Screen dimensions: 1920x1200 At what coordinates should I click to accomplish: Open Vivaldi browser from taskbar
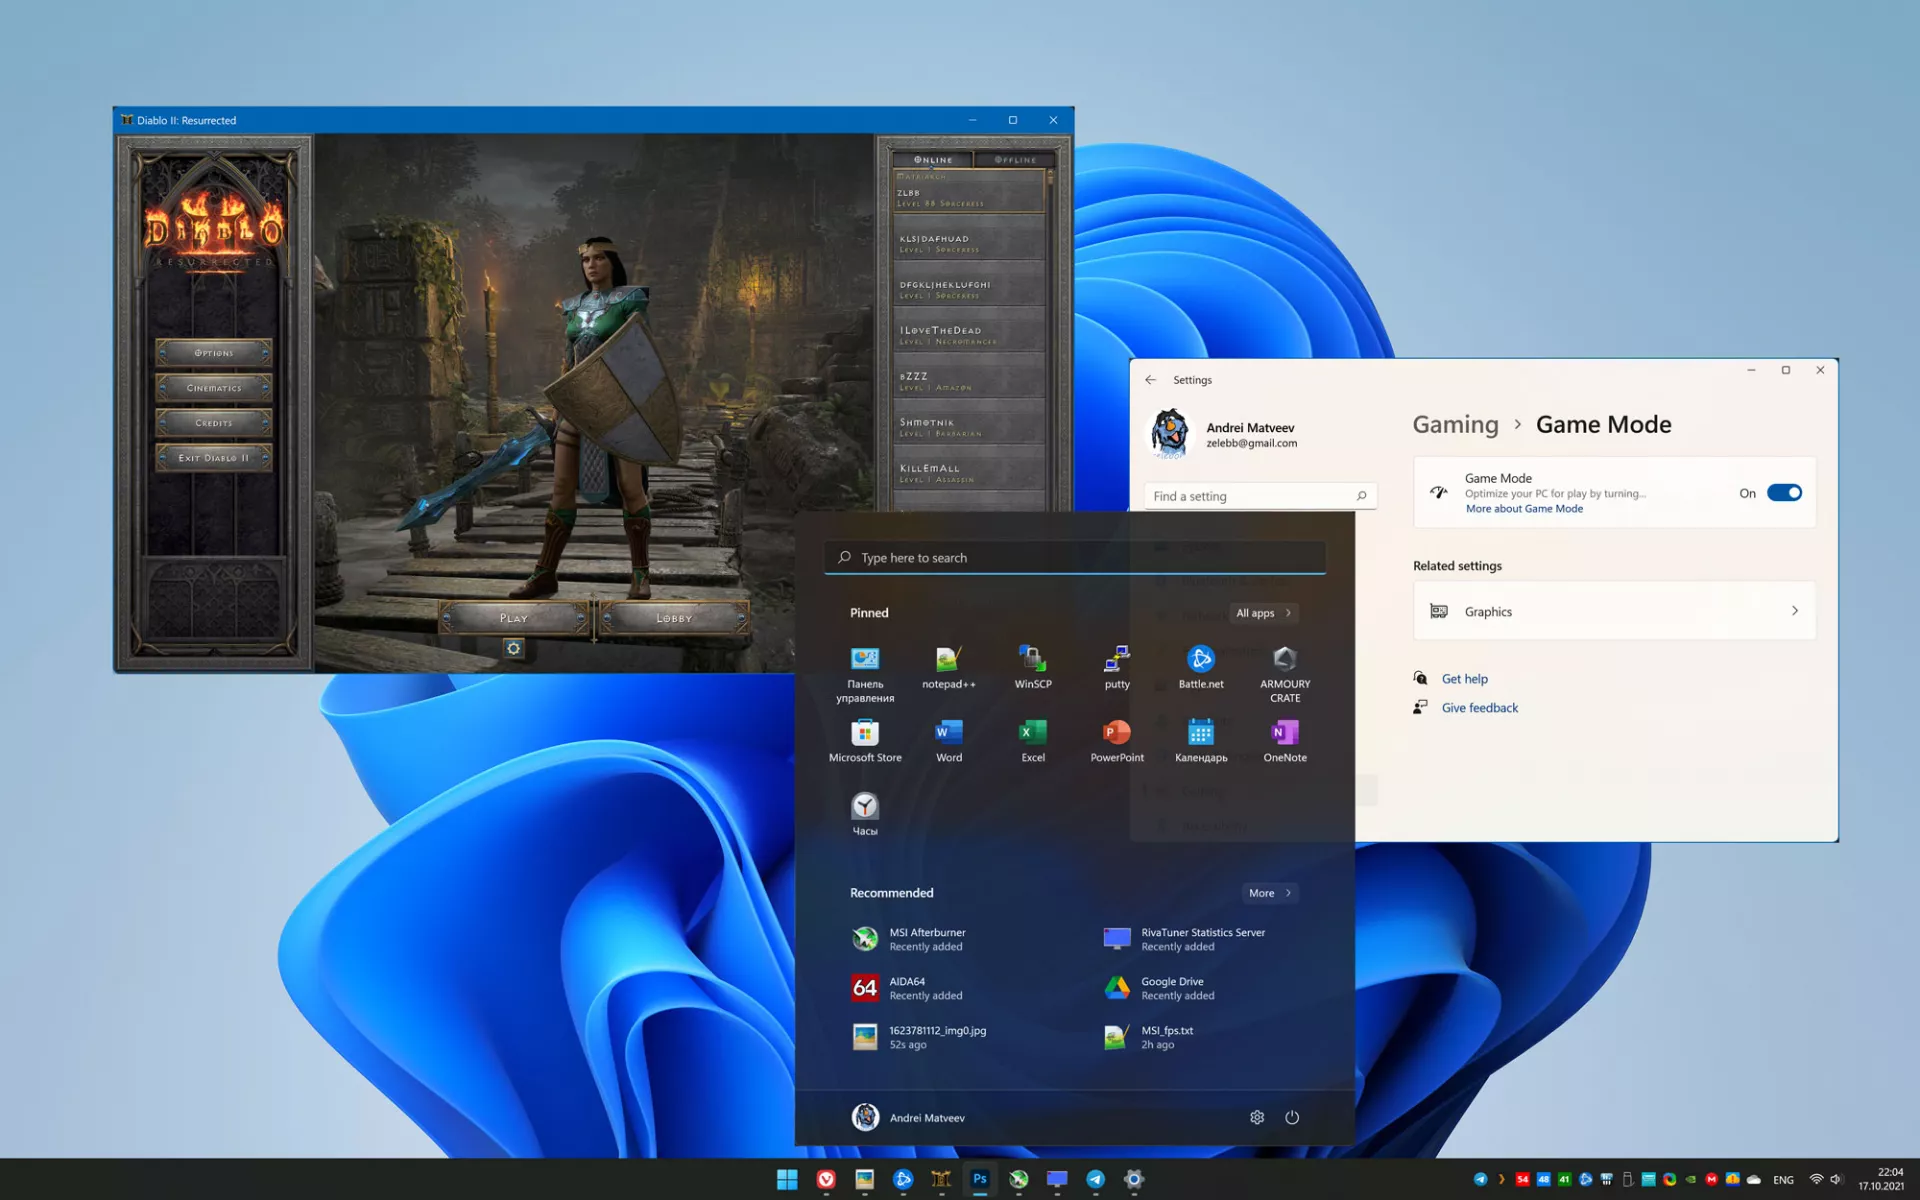[x=826, y=1179]
